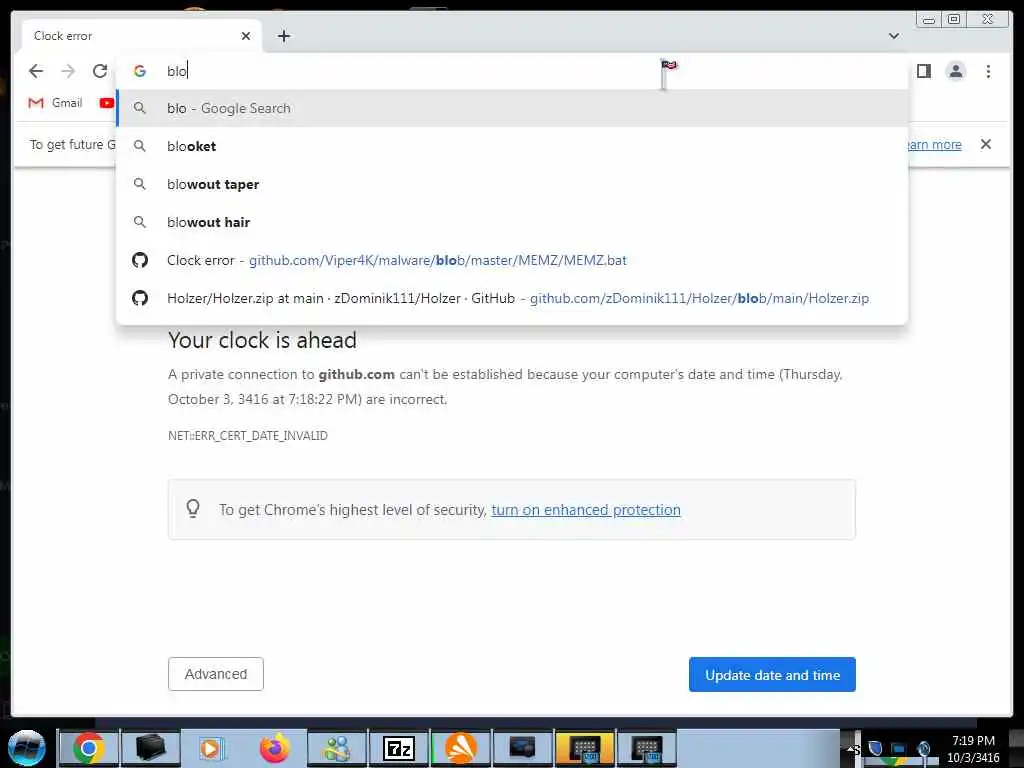The height and width of the screenshot is (768, 1024).
Task: Click the Advanced button
Action: click(216, 674)
